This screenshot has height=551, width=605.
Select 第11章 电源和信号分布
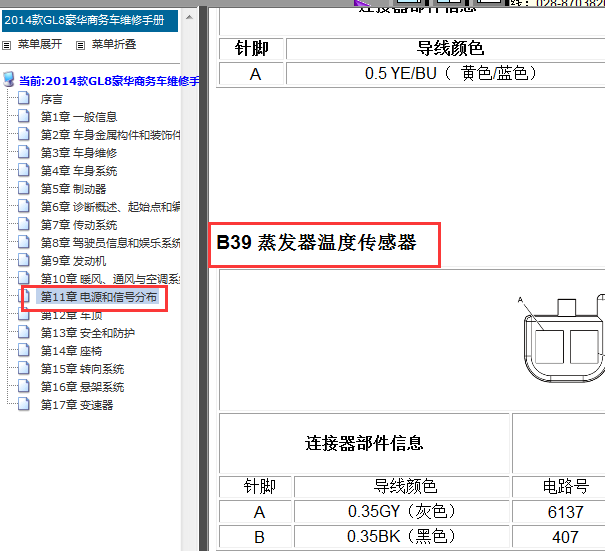click(99, 297)
